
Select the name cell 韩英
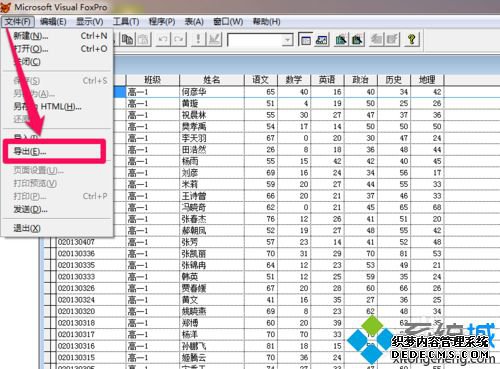212,277
